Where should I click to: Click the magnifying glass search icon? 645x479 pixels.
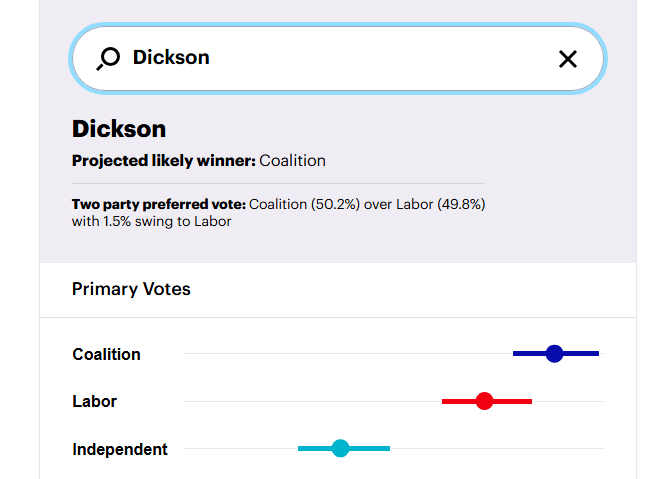108,59
